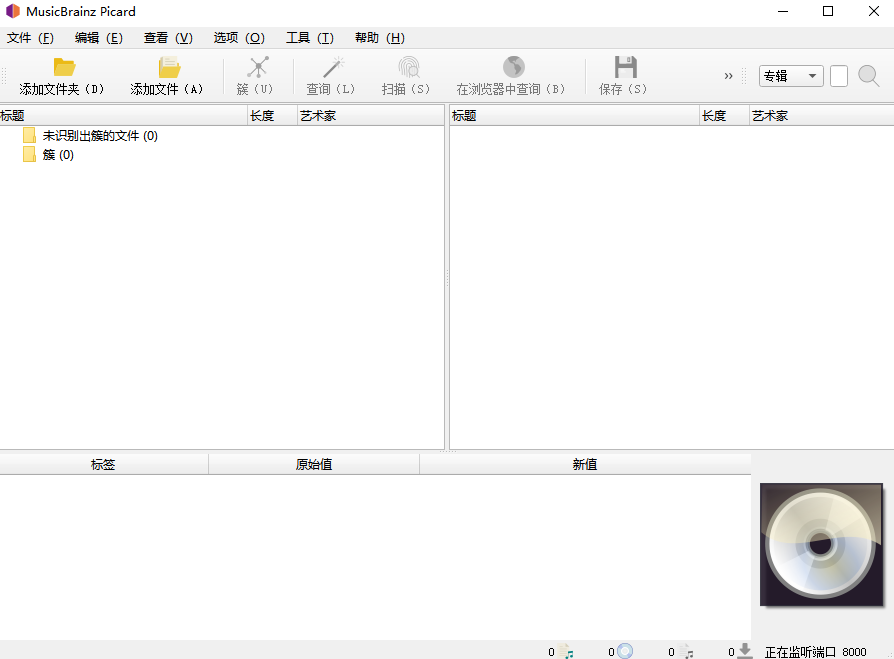This screenshot has height=659, width=894.
Task: Click the left panel 艺术家 column header
Action: click(371, 116)
